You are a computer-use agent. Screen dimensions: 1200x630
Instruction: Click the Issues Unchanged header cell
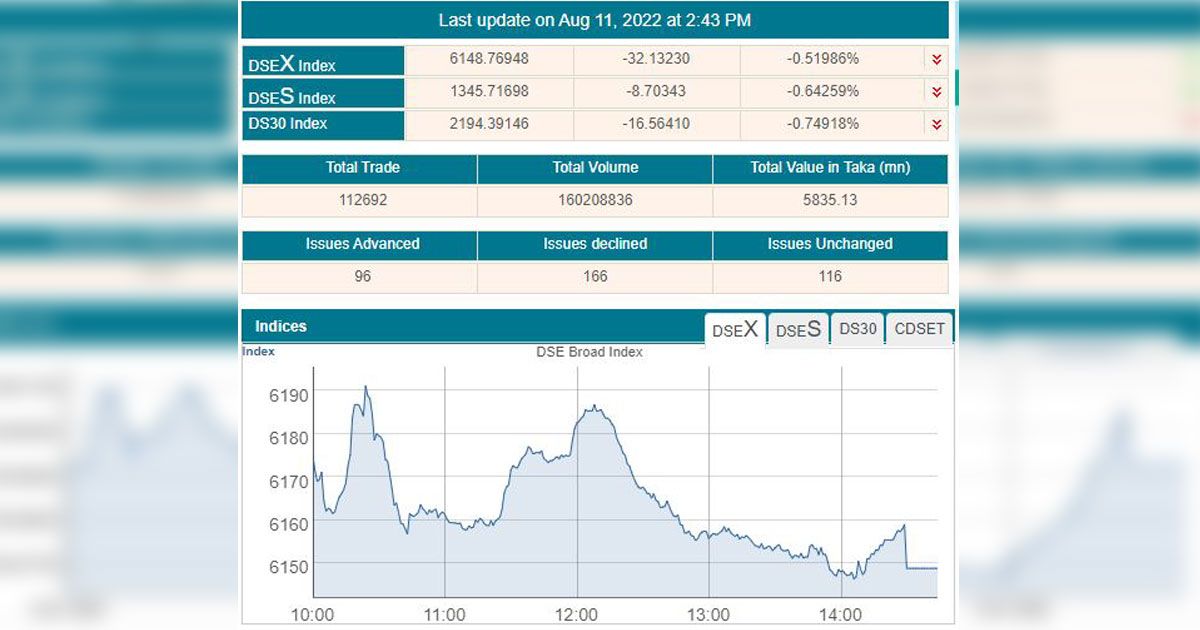pos(830,244)
